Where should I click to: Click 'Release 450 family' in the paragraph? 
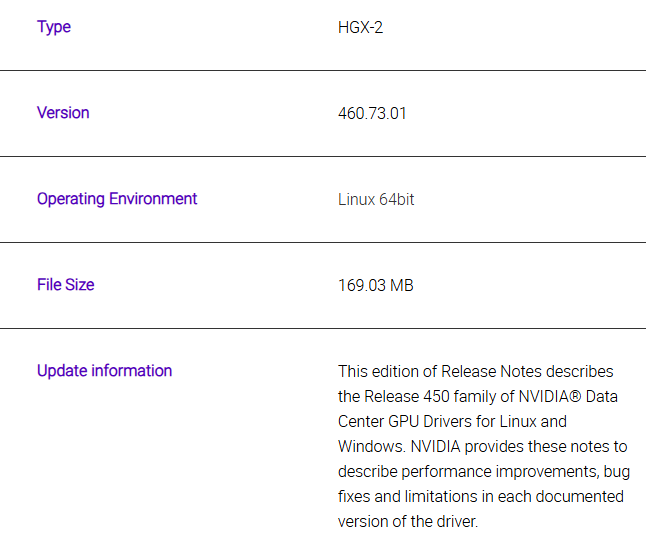point(429,396)
